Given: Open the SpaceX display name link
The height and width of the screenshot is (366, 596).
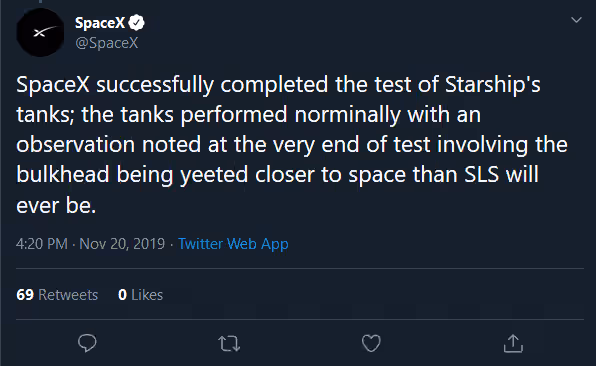Looking at the screenshot, I should [100, 23].
